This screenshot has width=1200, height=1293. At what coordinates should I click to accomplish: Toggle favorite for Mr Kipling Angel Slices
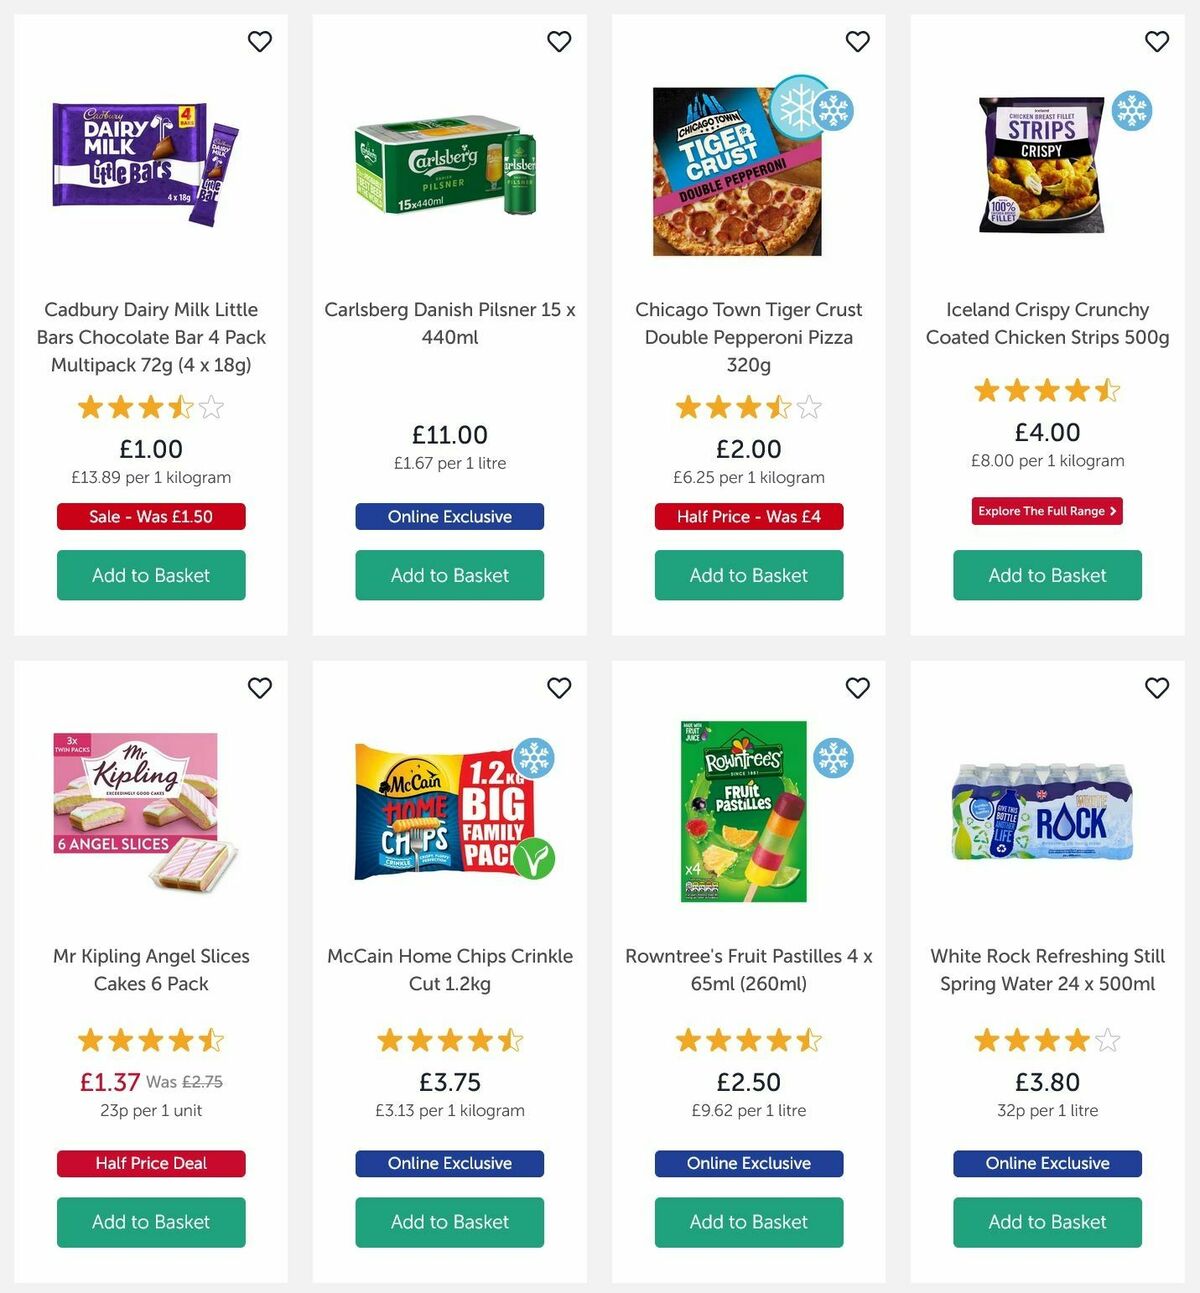pyautogui.click(x=260, y=688)
